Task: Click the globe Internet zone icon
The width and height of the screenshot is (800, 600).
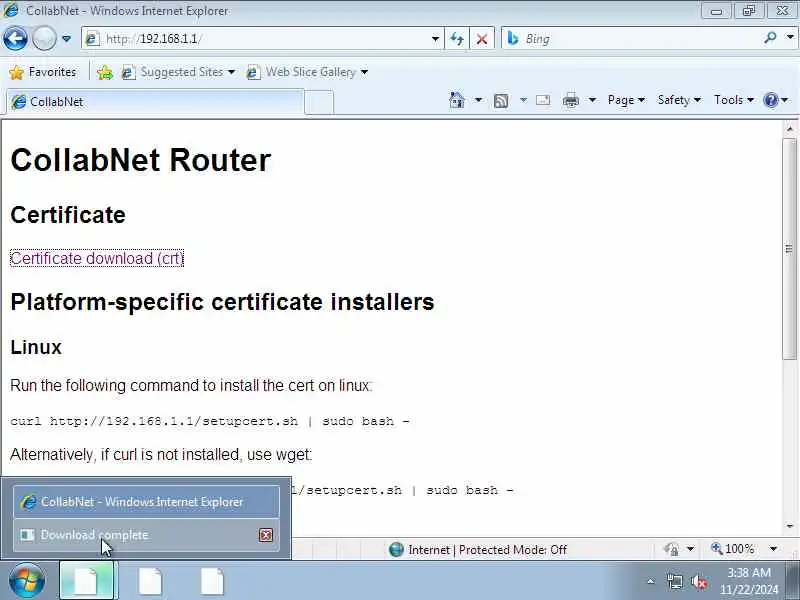Action: [396, 549]
